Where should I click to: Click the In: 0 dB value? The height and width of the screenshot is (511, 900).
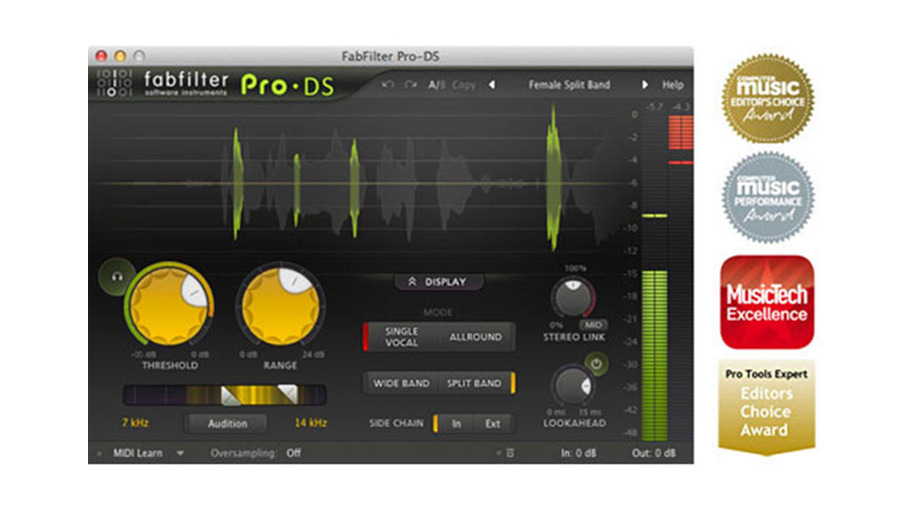pyautogui.click(x=579, y=453)
